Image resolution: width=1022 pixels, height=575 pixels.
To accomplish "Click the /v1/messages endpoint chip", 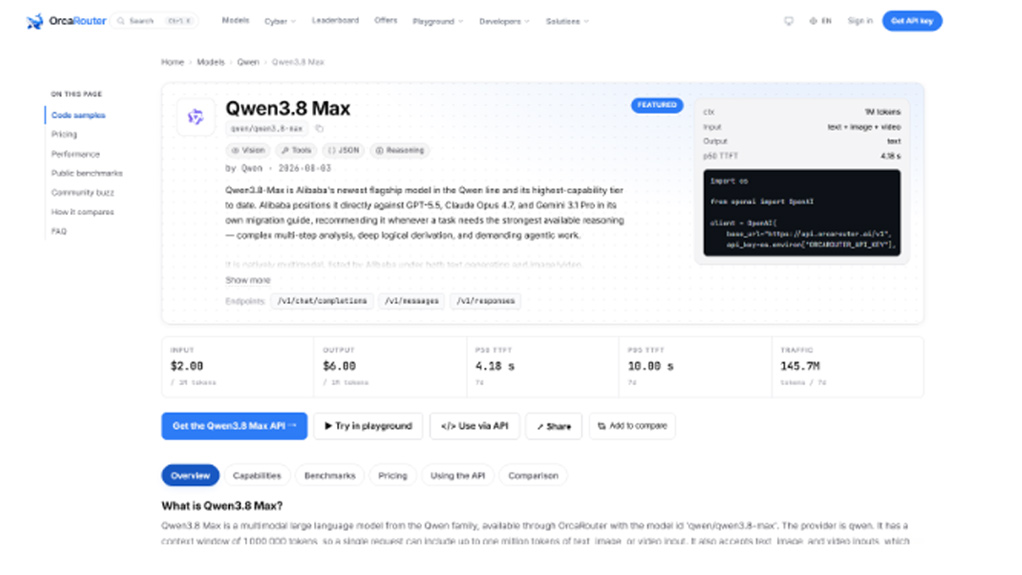I will point(411,301).
